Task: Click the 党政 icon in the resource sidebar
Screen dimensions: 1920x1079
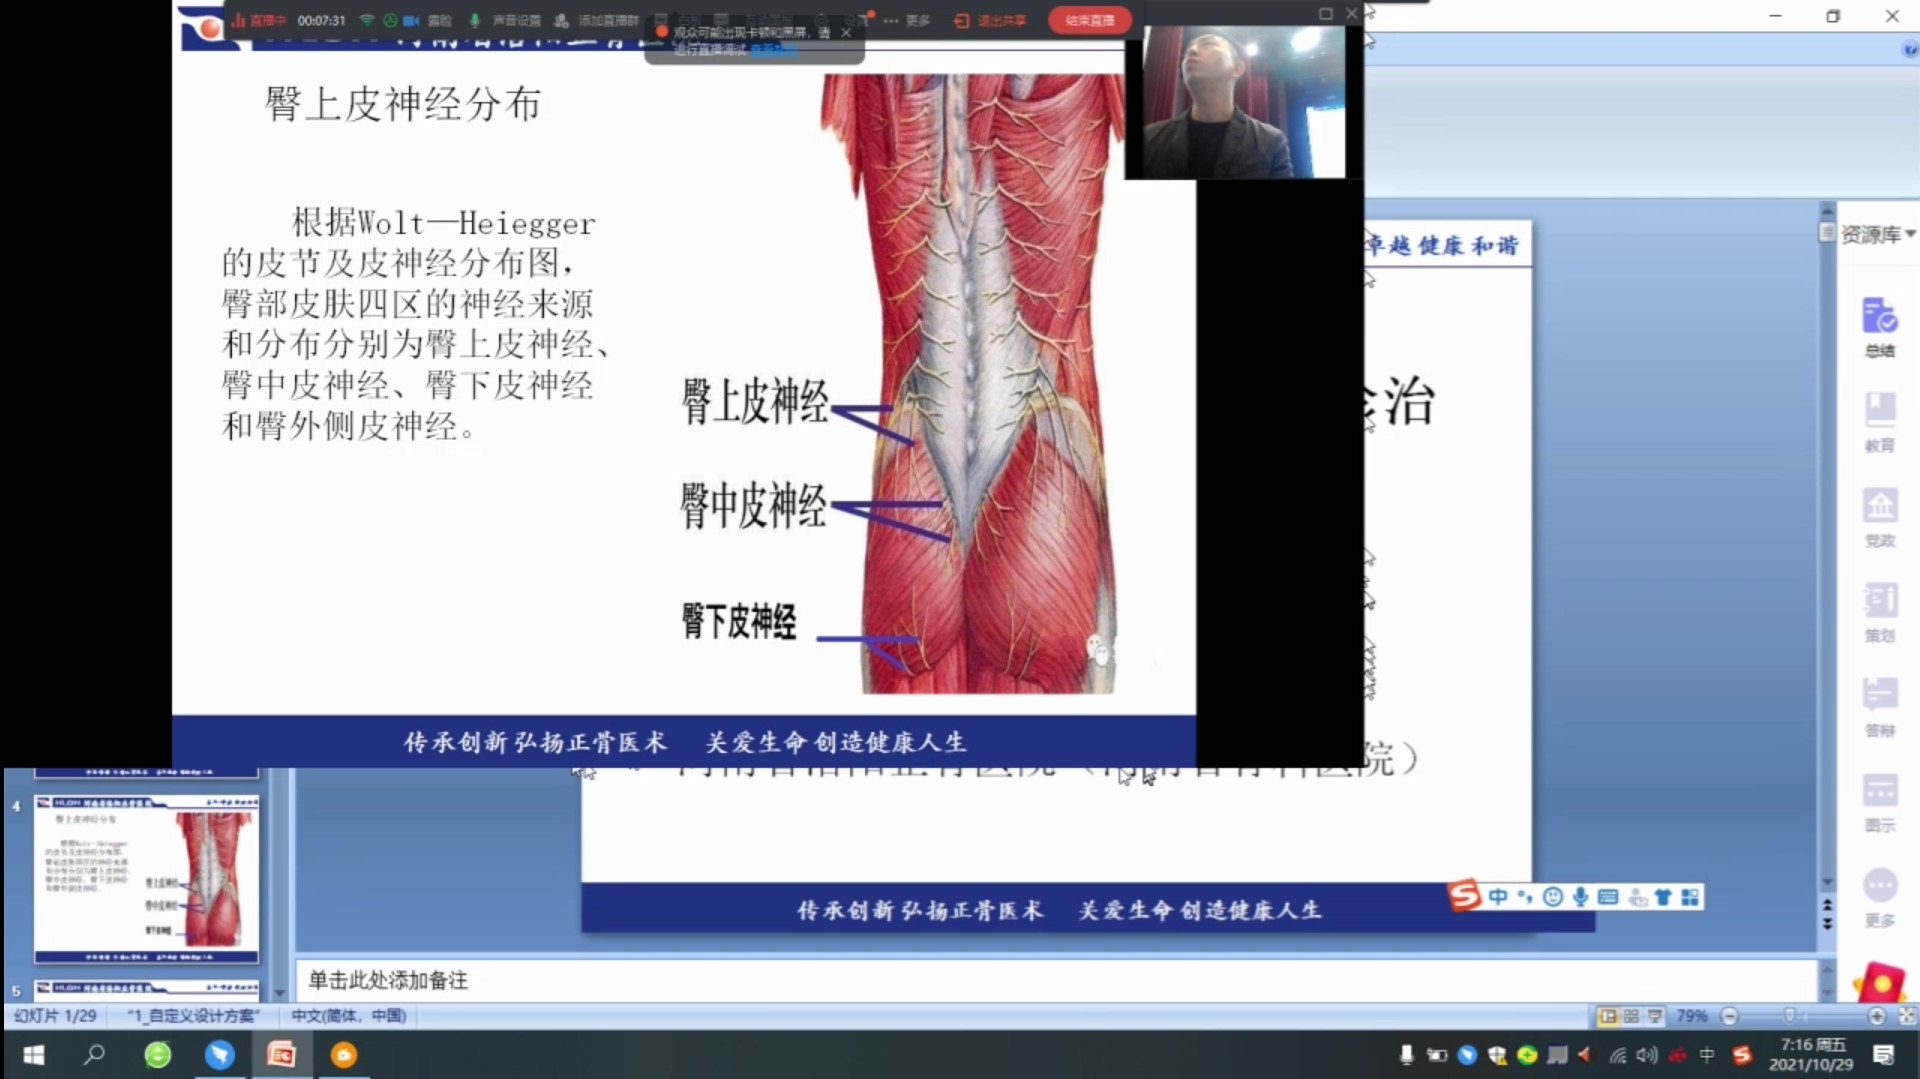Action: (1879, 516)
